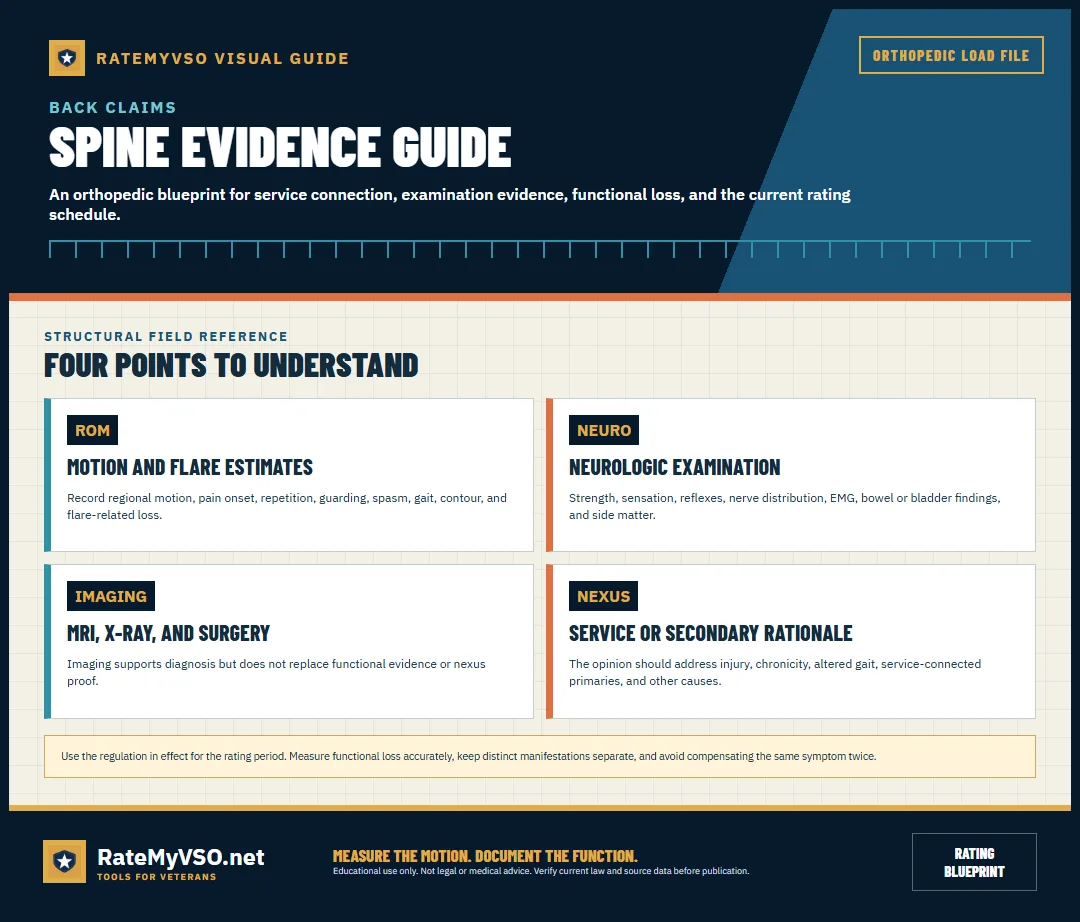Click the orthopedic blueprint description paragraph
This screenshot has height=922, width=1080.
[450, 205]
